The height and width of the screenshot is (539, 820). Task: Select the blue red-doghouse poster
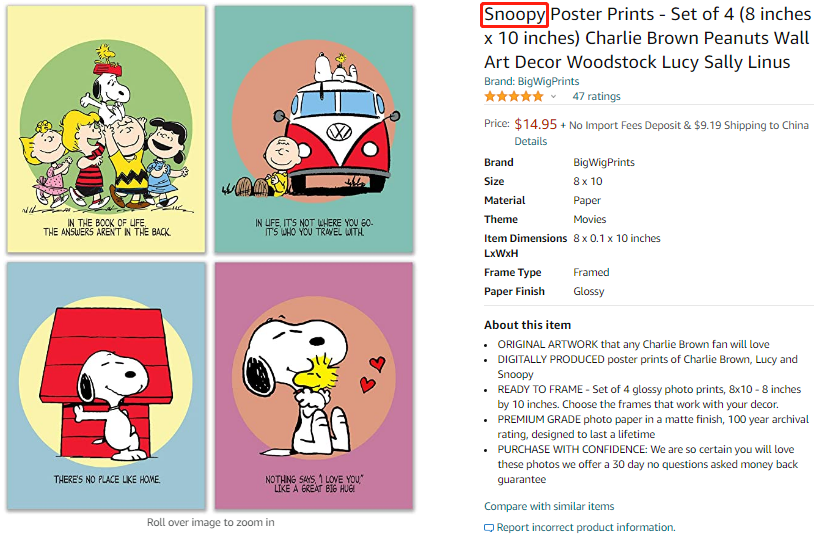(107, 385)
